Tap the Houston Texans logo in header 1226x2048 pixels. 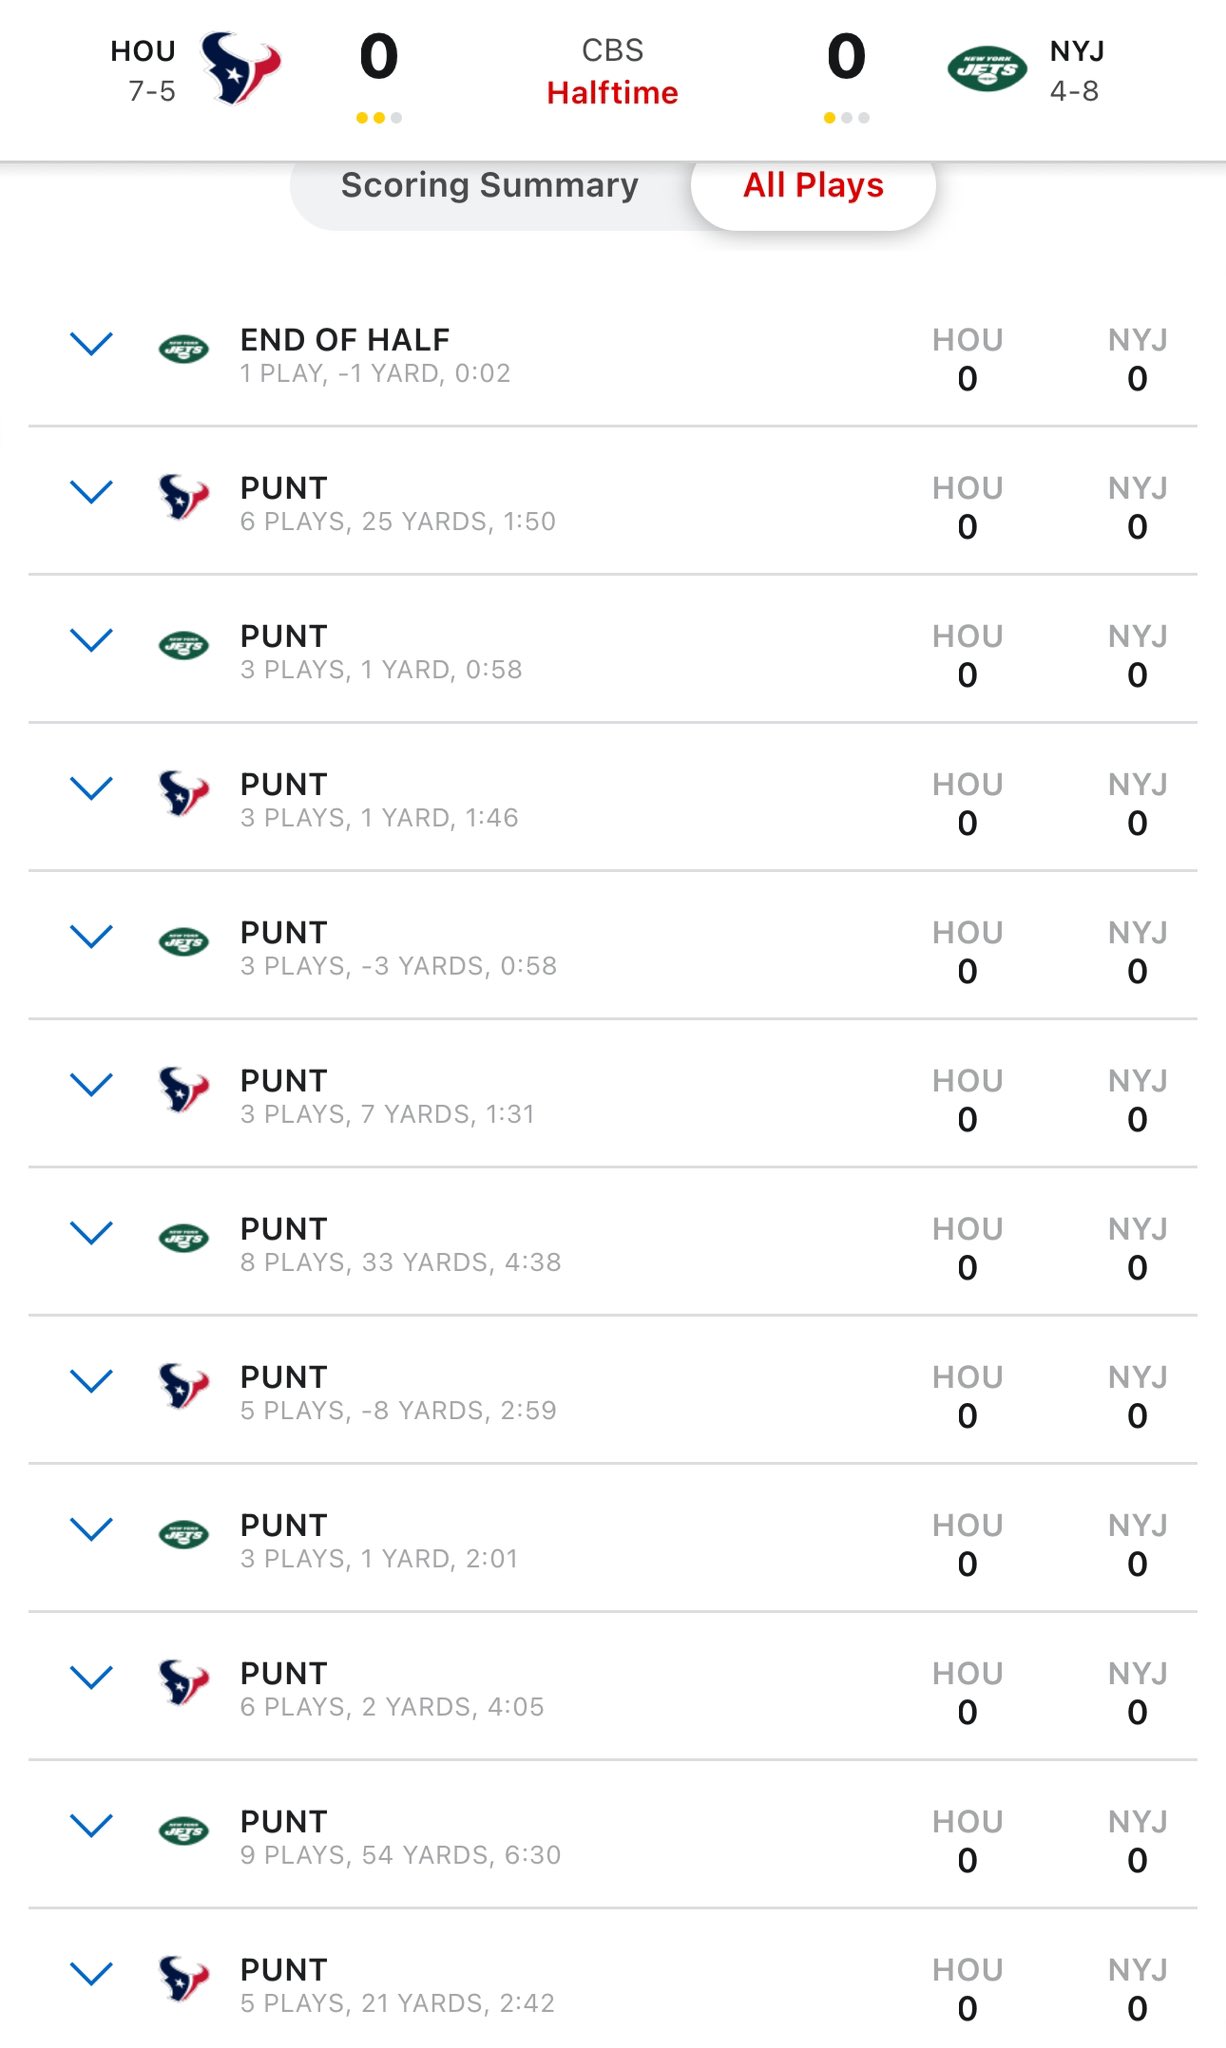240,68
